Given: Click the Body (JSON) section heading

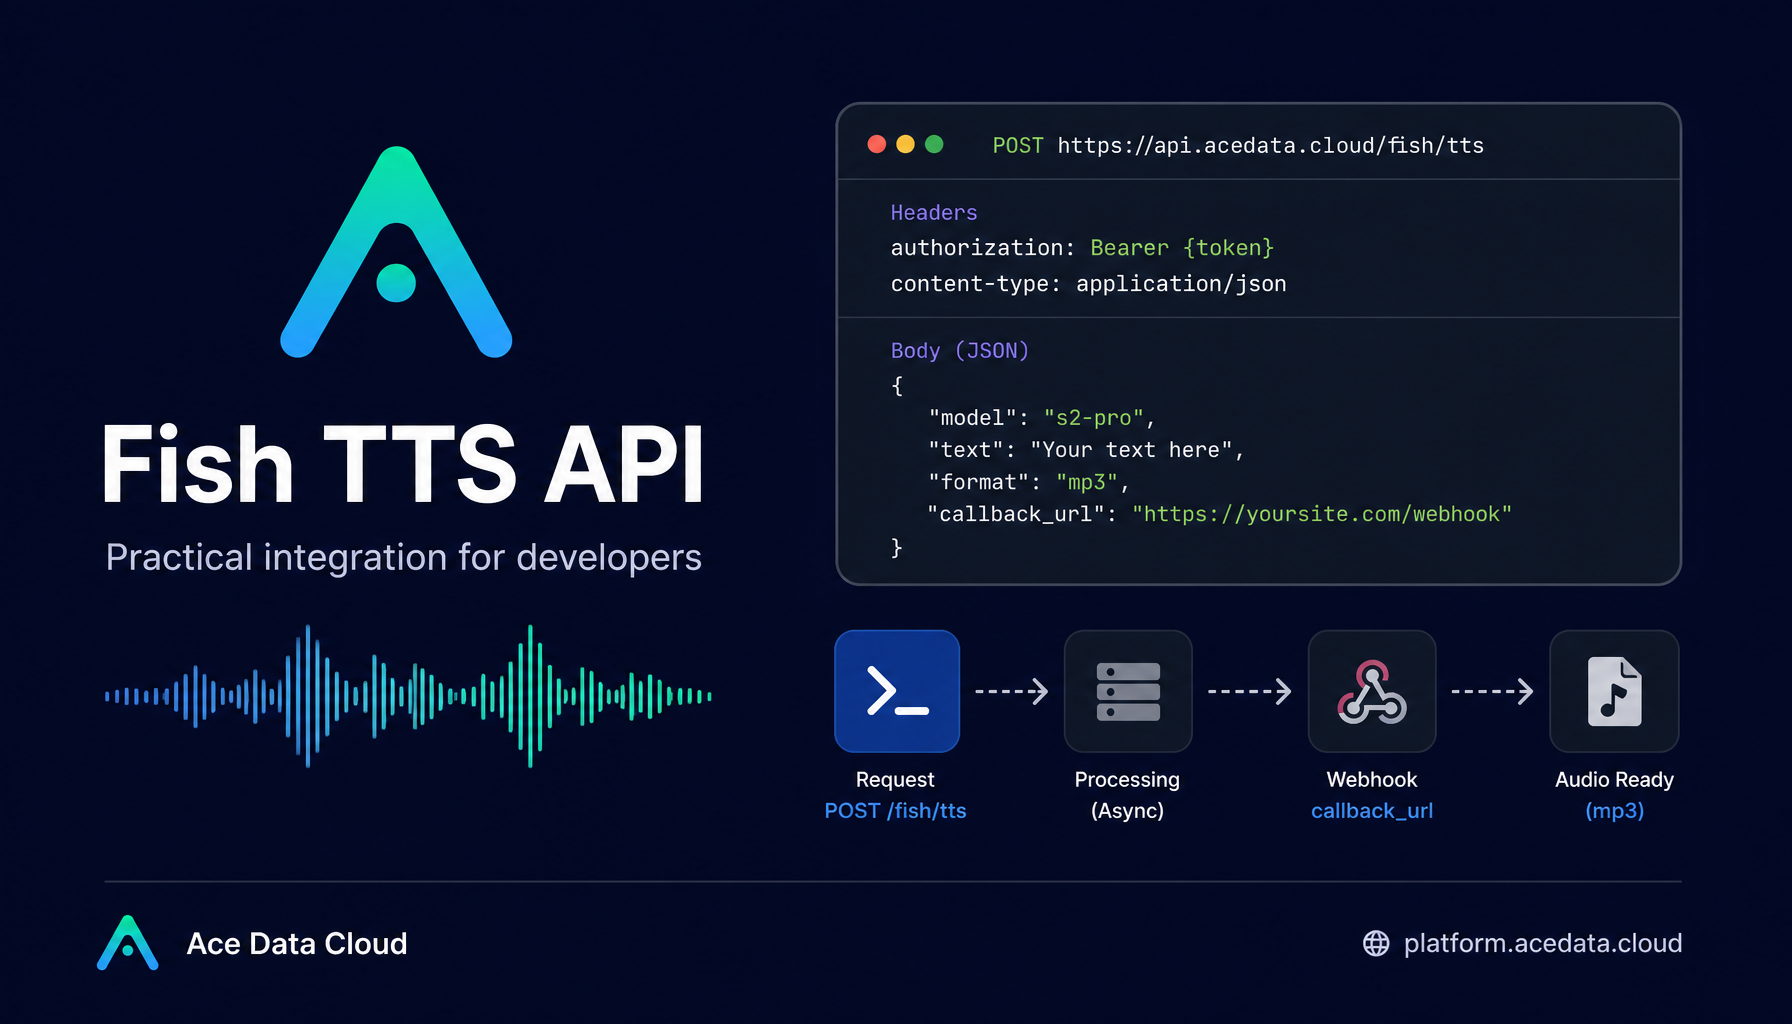Looking at the screenshot, I should (960, 350).
